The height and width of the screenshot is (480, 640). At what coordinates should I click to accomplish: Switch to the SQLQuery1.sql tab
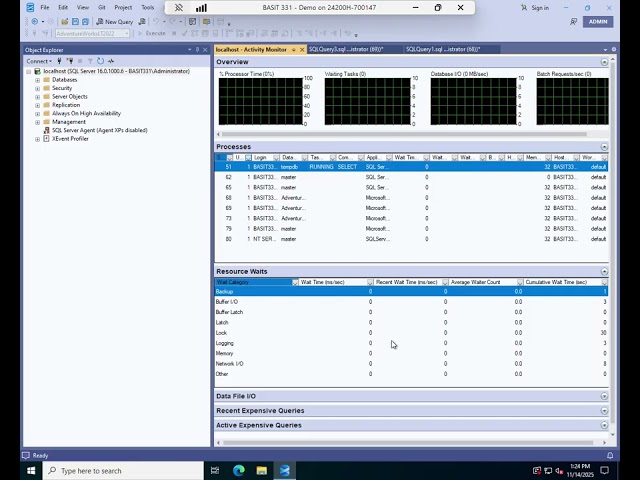[x=443, y=49]
